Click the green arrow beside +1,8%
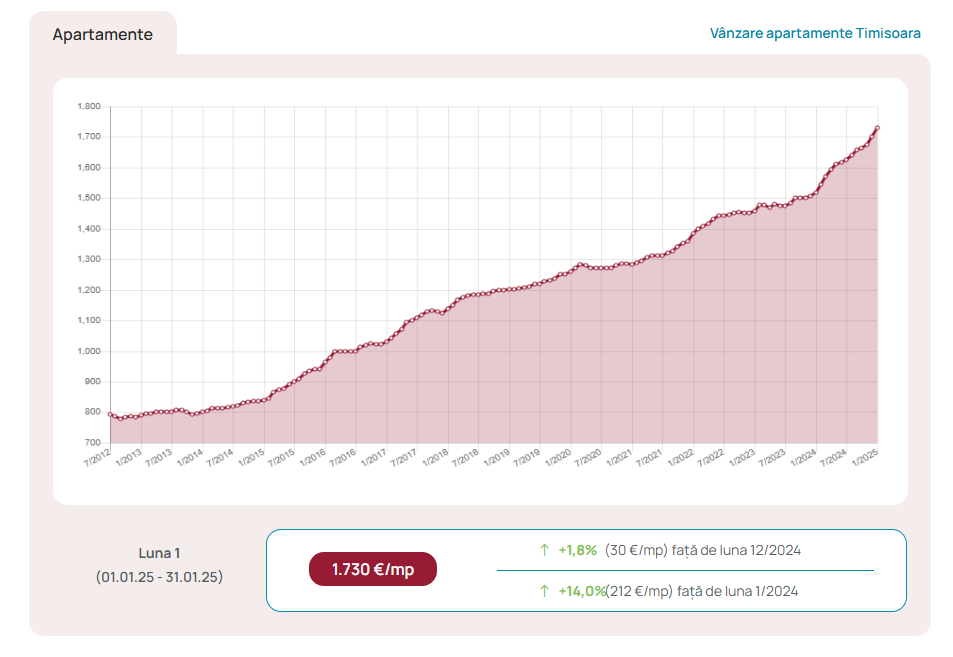 coord(544,550)
